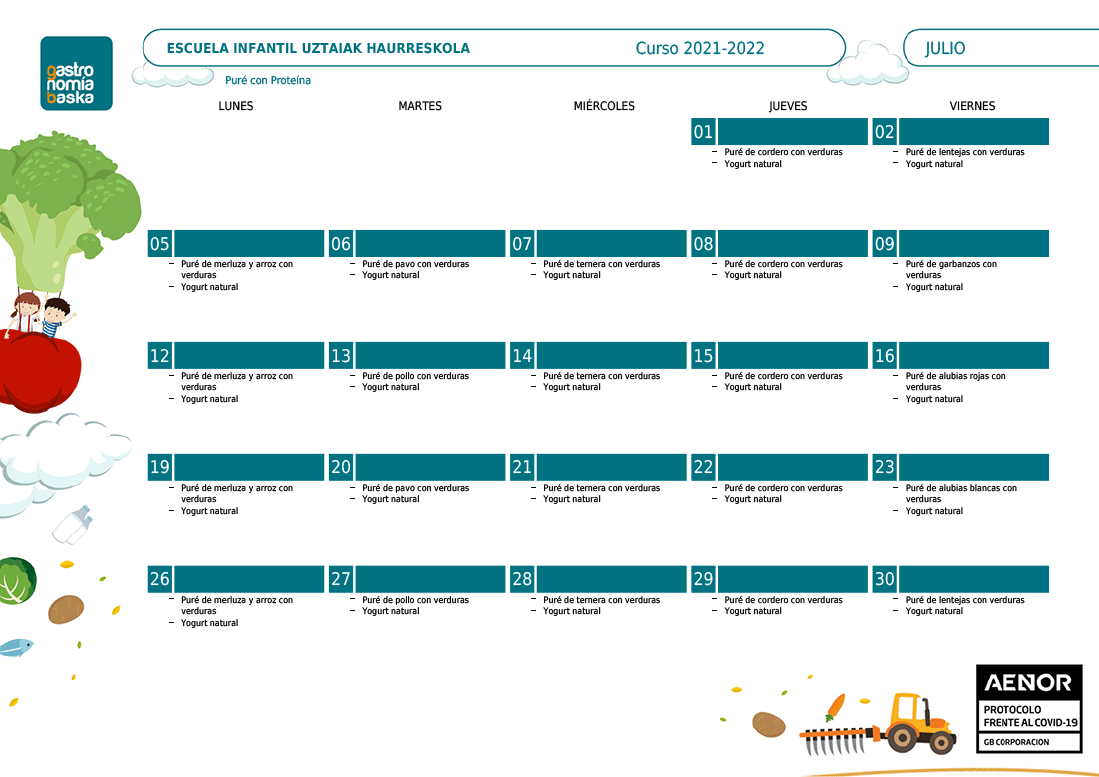Viewport: 1099px width, 777px height.
Task: Click the Escuela Infantil Uztaiak Haurreskola title
Action: [318, 48]
